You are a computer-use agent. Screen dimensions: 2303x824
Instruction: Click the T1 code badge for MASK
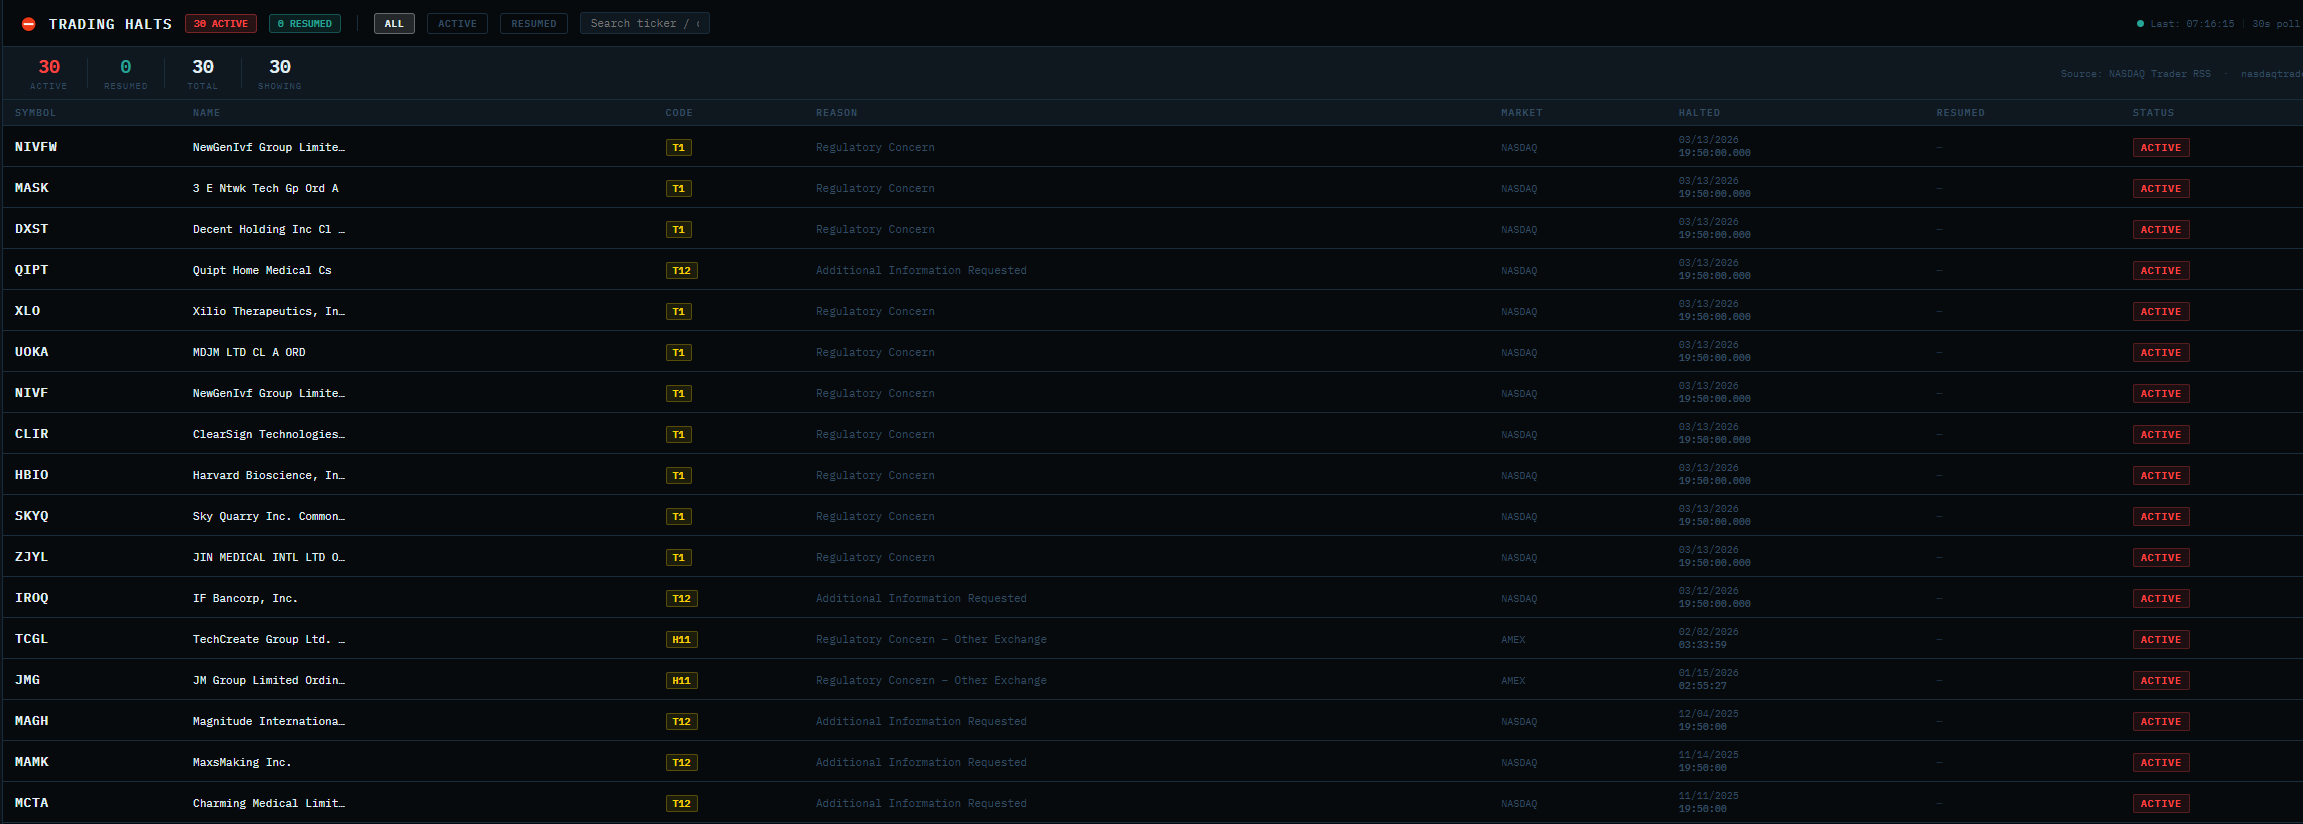coord(678,189)
